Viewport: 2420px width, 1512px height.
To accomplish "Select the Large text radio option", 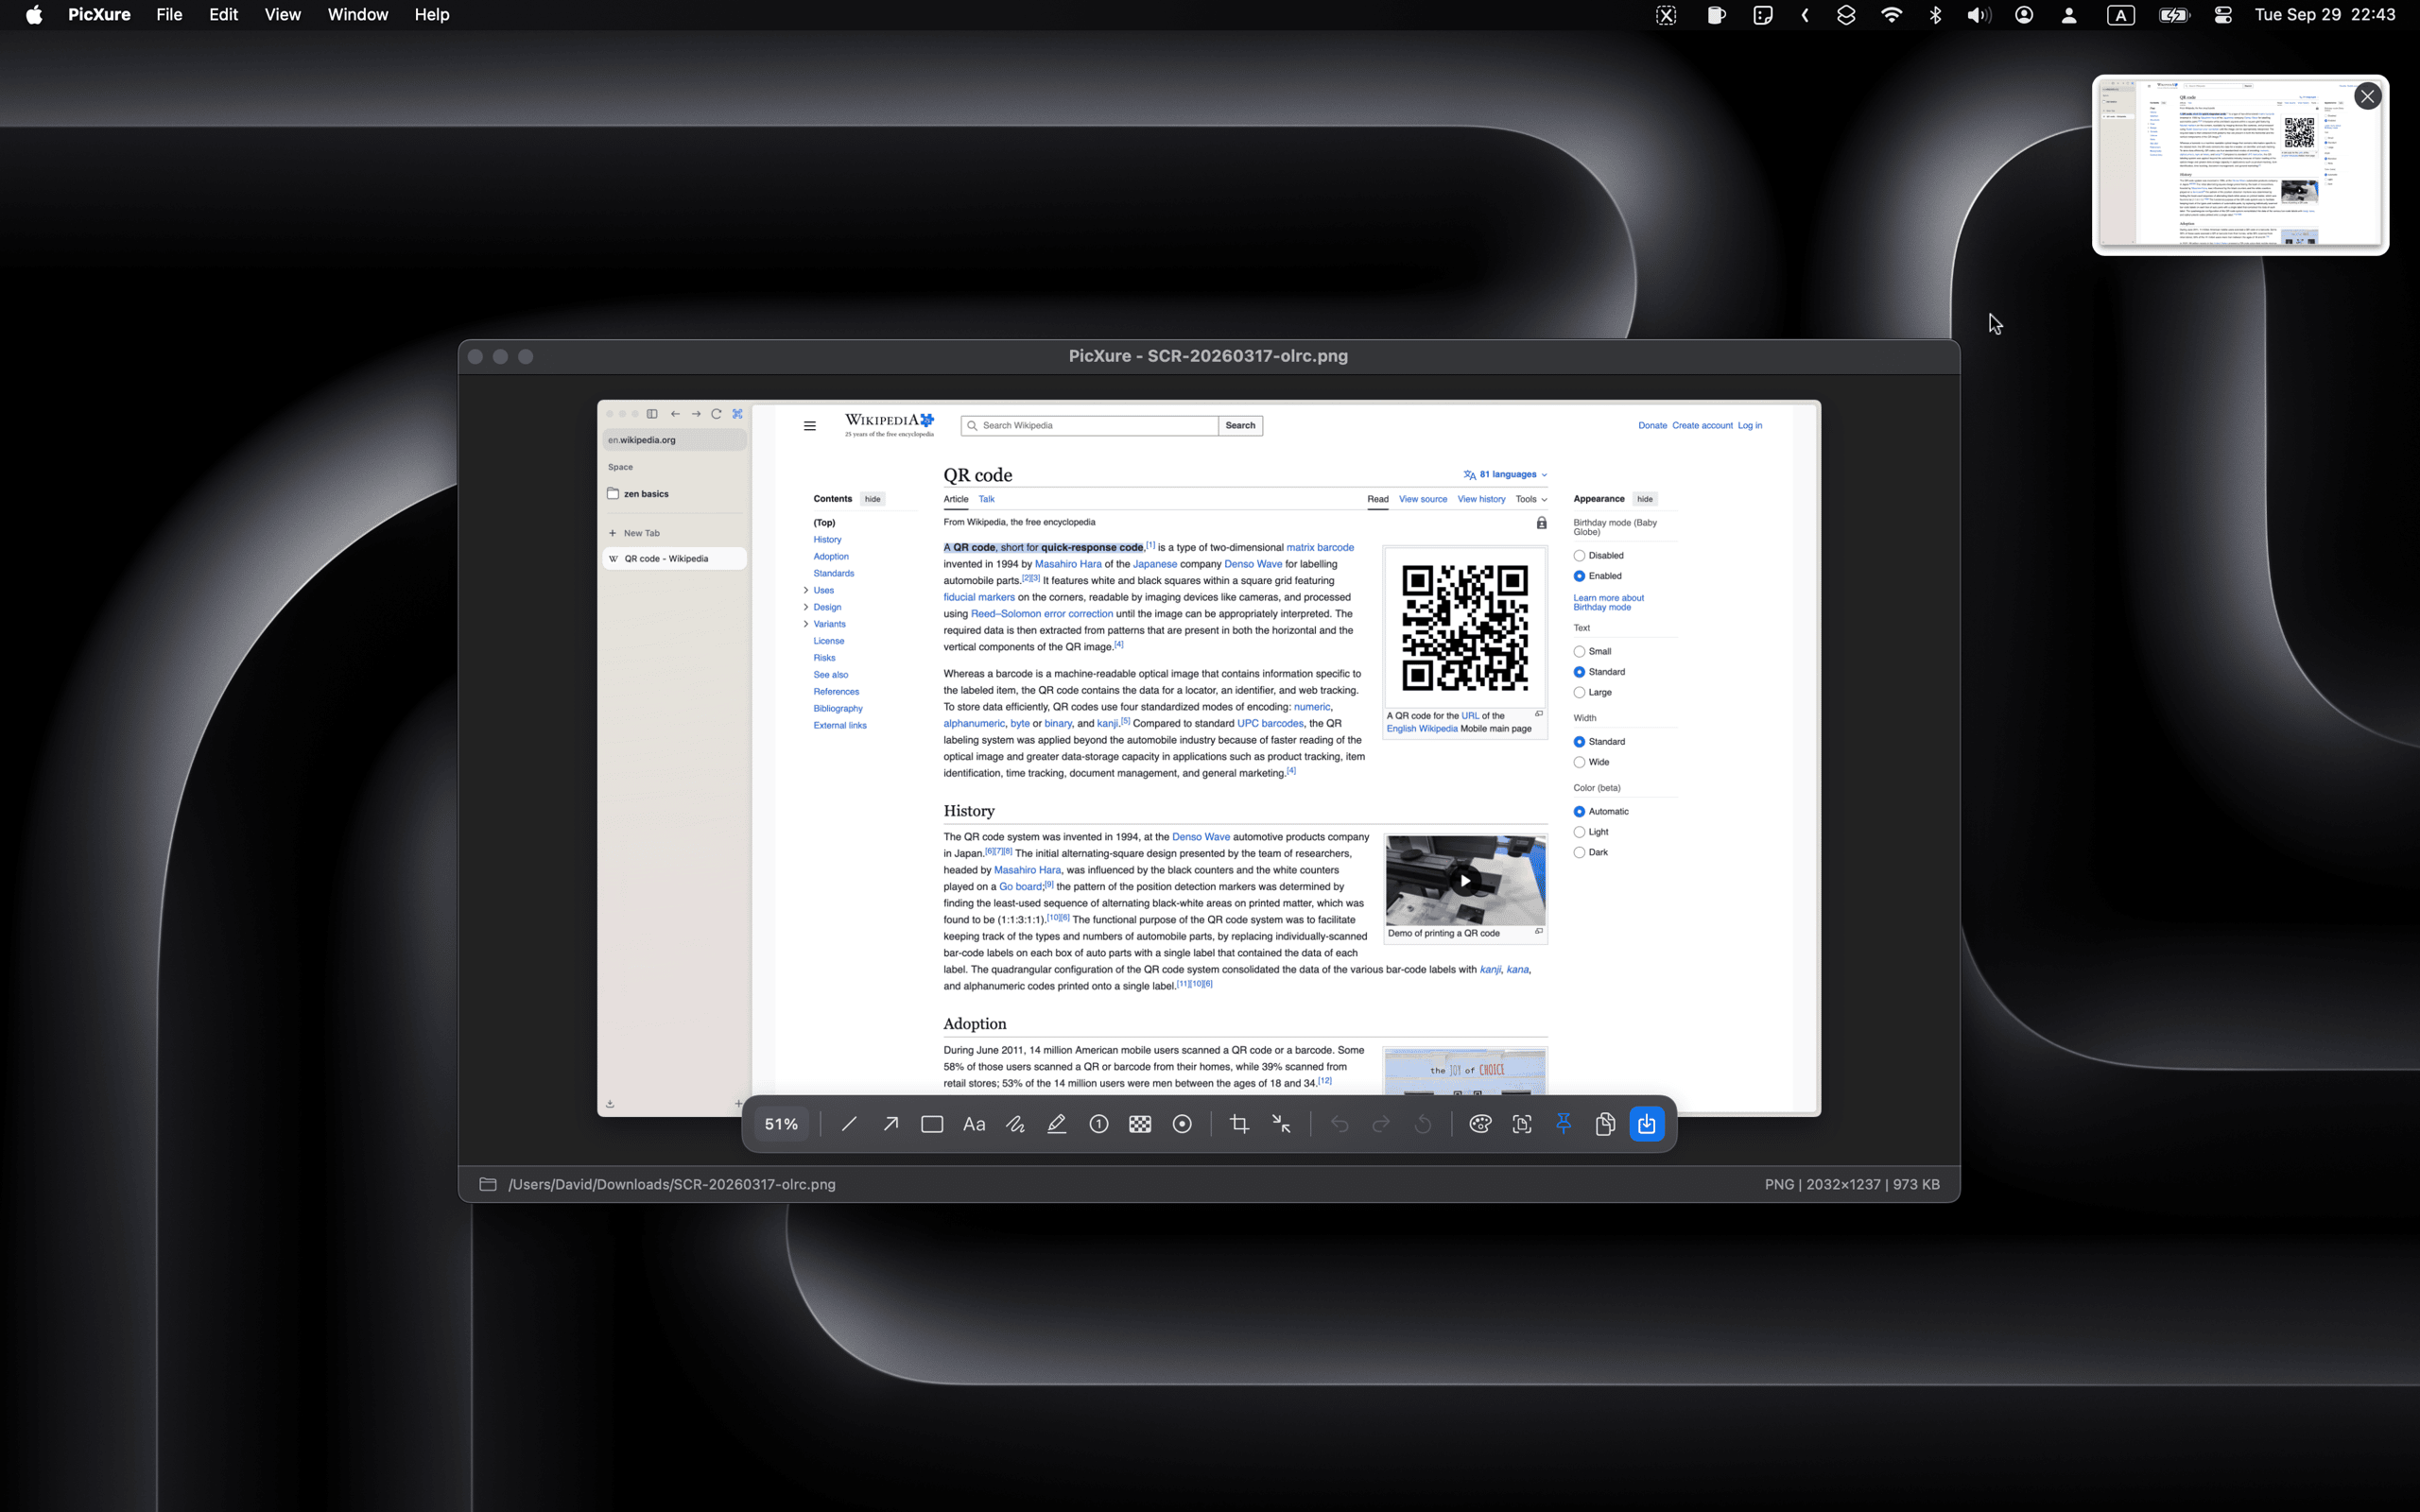I will pos(1579,692).
